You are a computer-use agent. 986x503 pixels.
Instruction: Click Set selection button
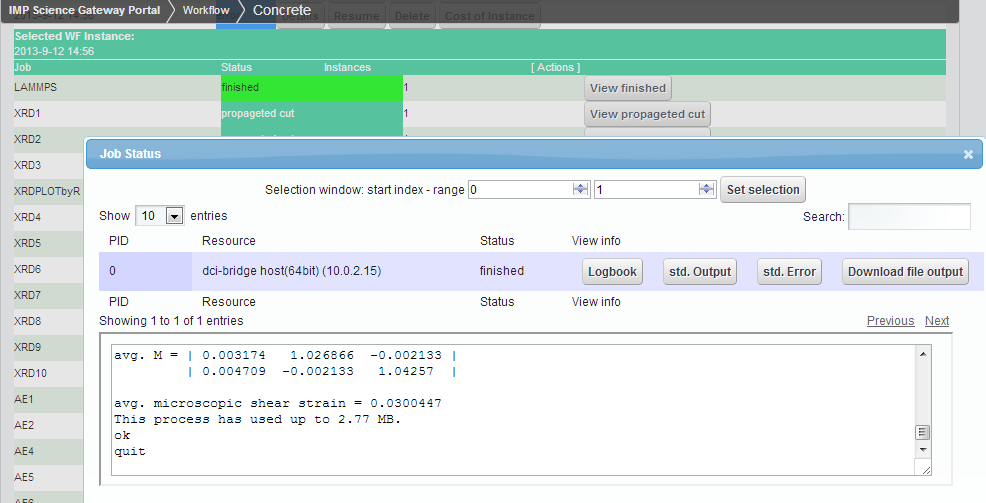coord(762,190)
